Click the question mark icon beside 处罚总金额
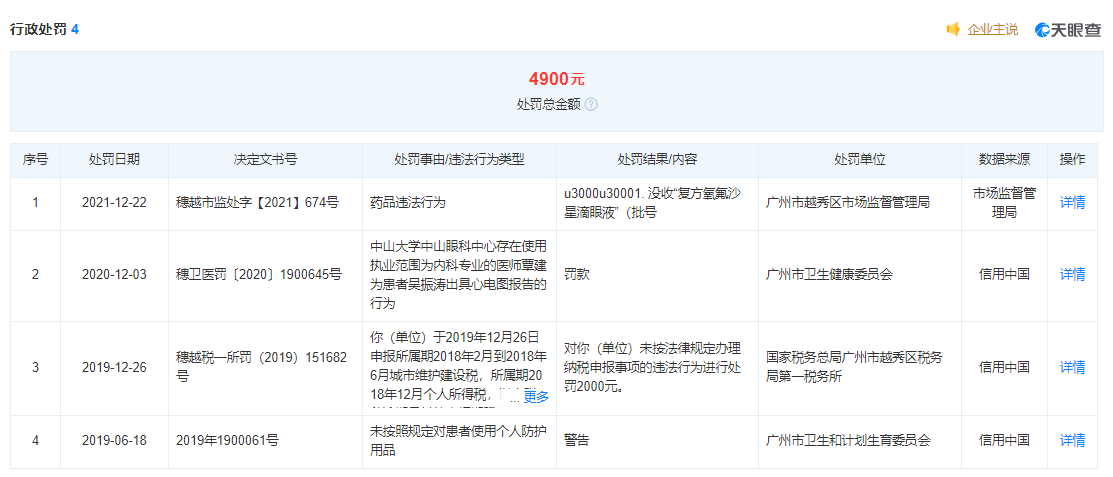The image size is (1113, 477). pos(591,104)
